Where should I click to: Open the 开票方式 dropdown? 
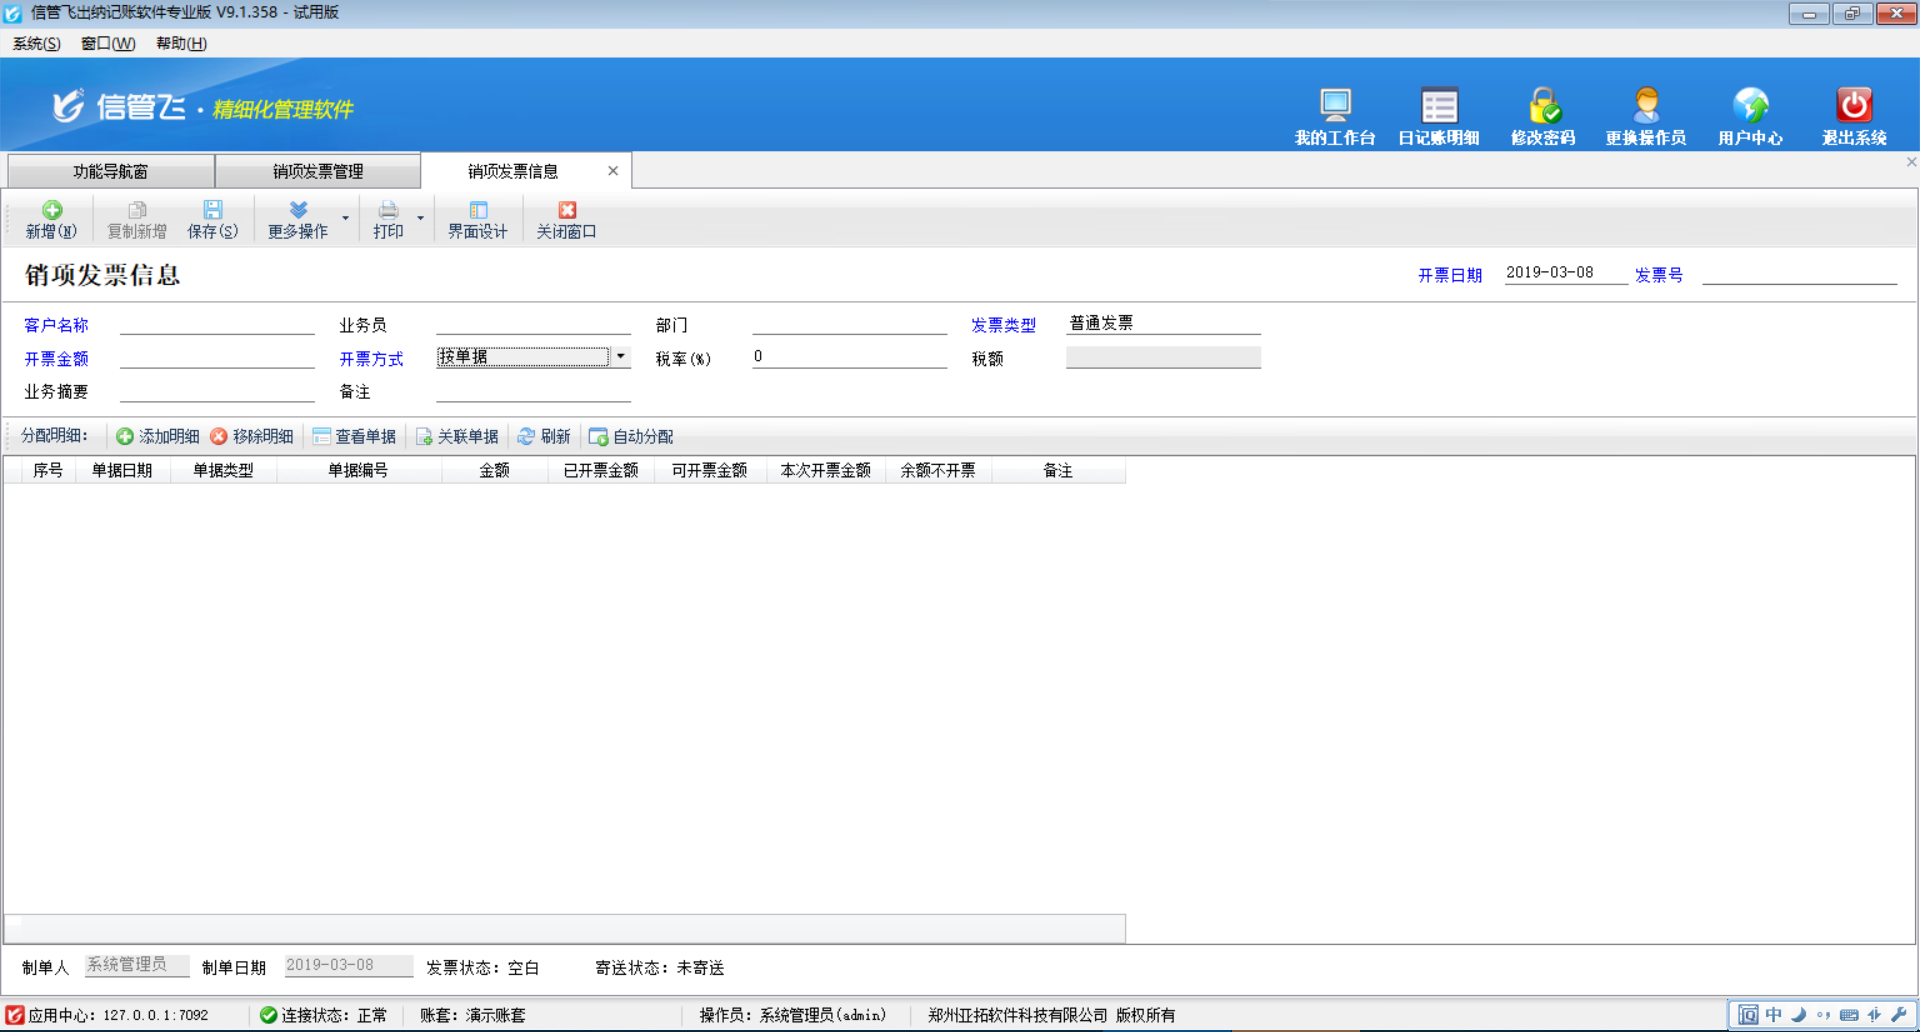(620, 356)
